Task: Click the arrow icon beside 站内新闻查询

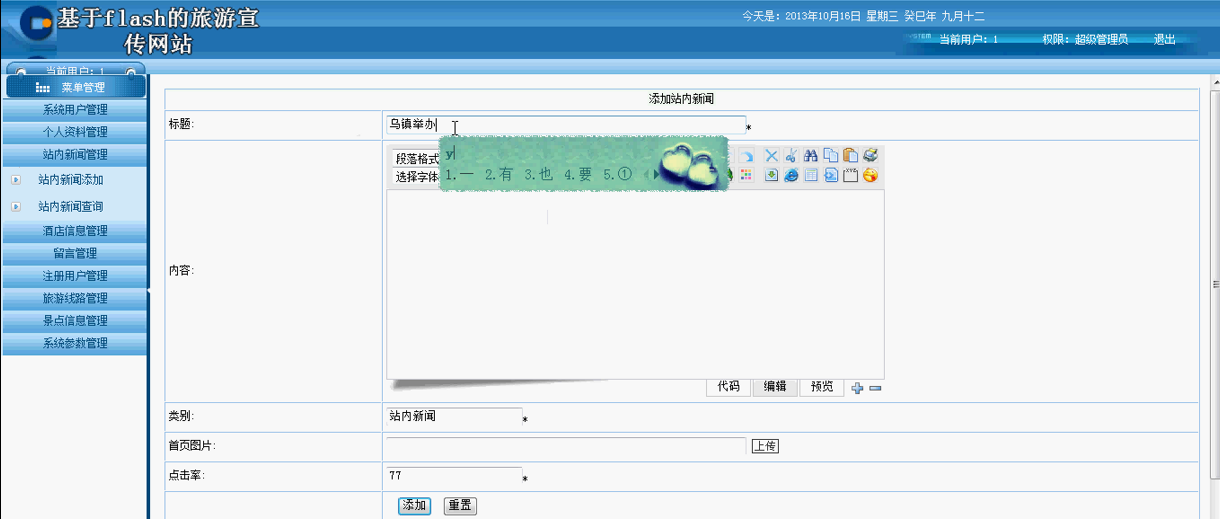Action: (16, 207)
